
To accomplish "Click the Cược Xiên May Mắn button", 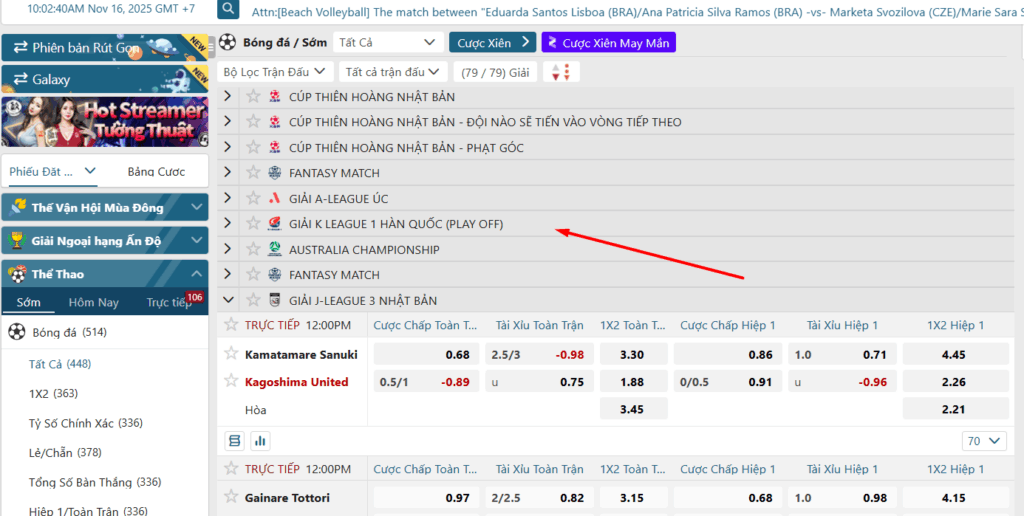I will (609, 42).
